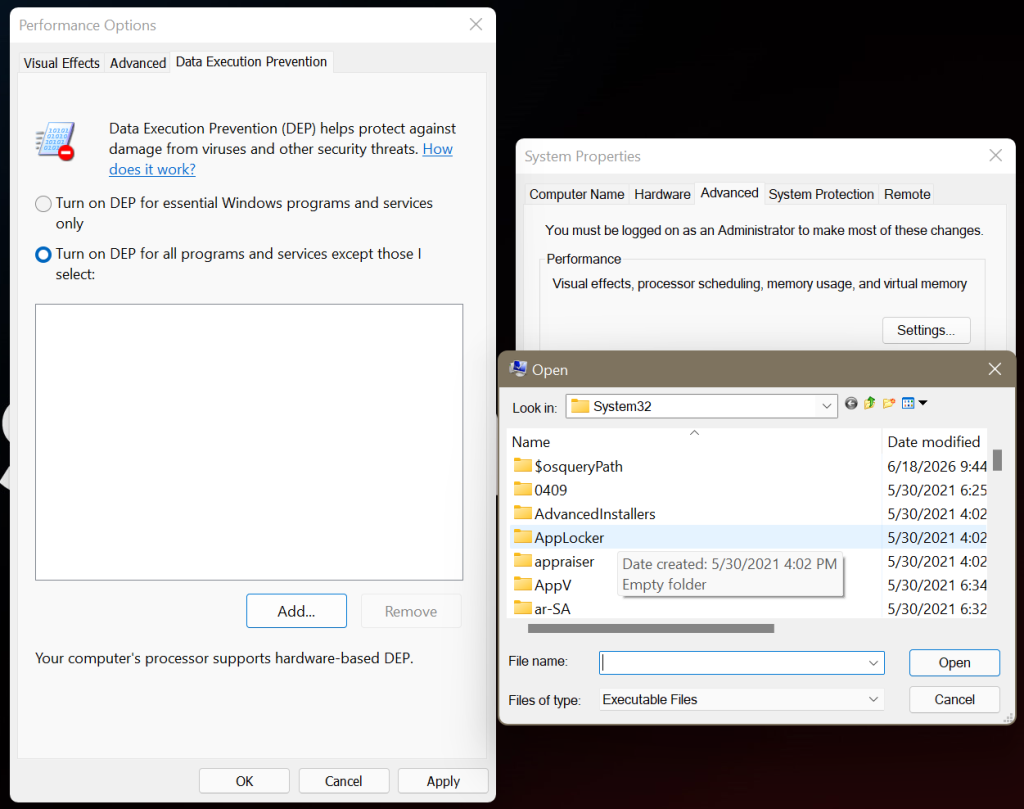The height and width of the screenshot is (809, 1024).
Task: Select Advanced tab in System Properties
Action: [729, 193]
